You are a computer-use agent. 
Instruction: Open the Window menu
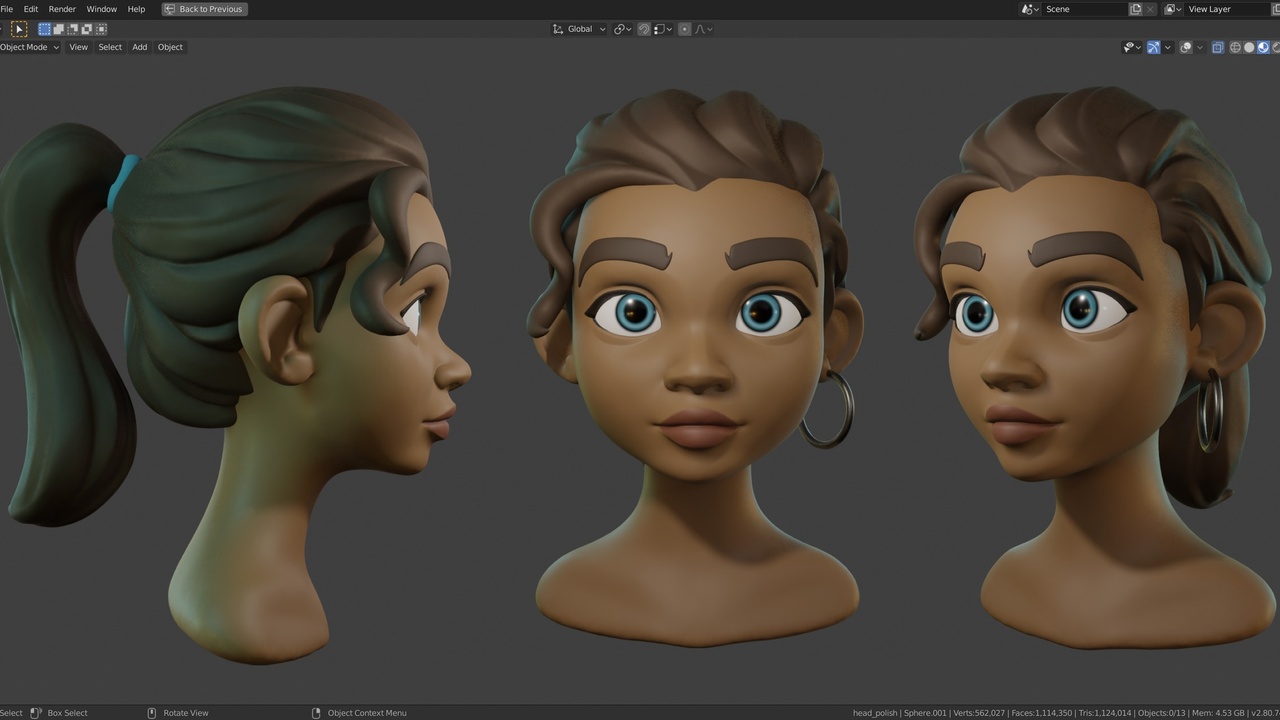point(102,9)
